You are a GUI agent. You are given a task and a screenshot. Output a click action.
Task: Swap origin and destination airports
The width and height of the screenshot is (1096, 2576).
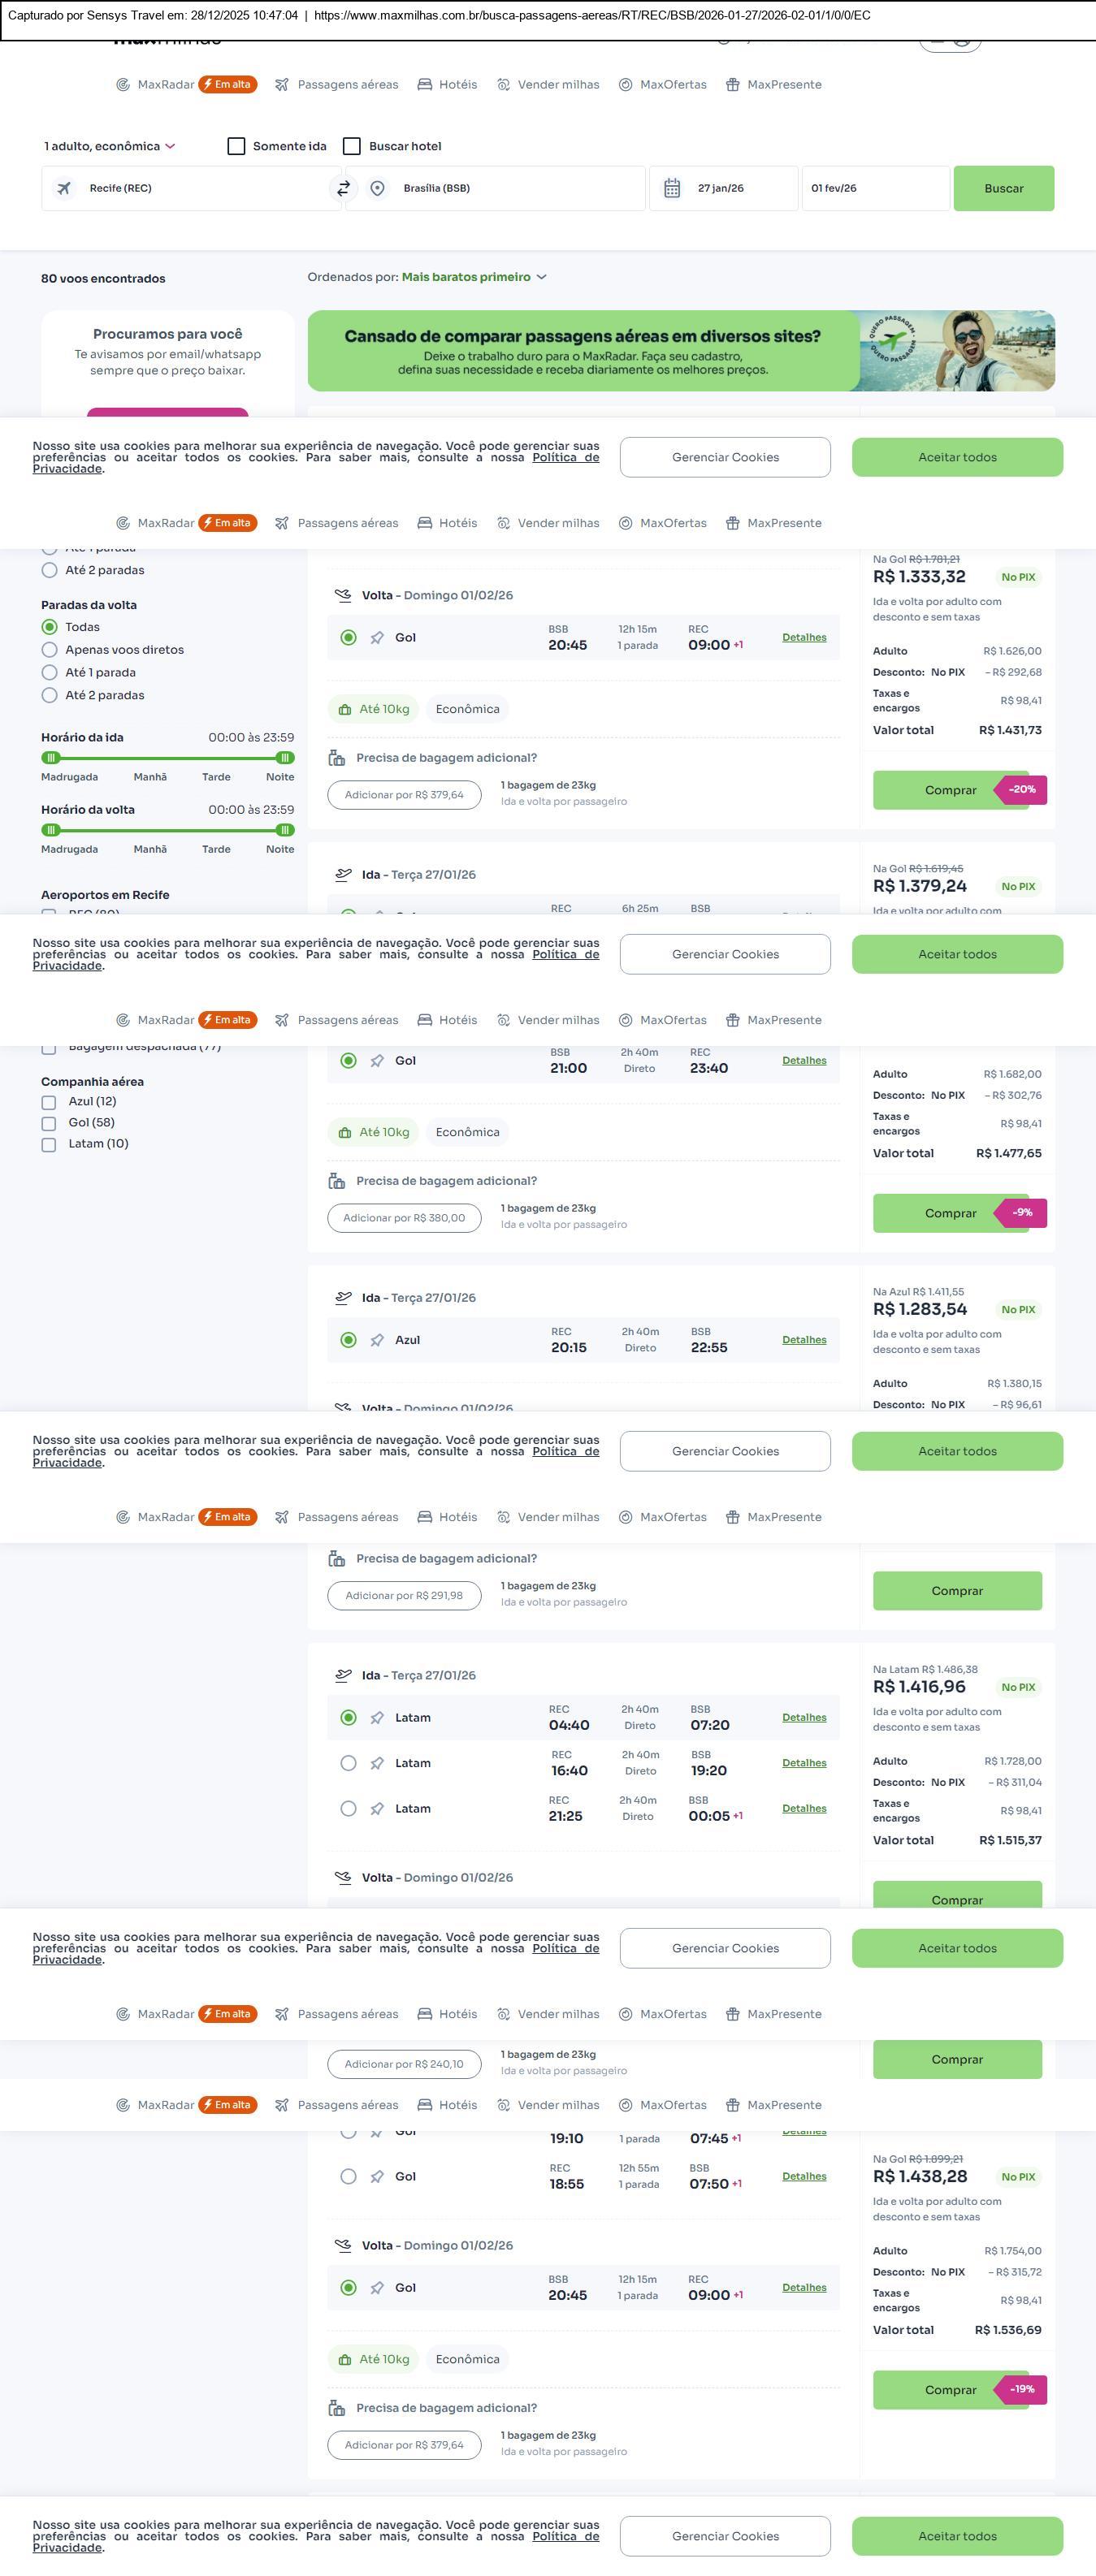(343, 188)
